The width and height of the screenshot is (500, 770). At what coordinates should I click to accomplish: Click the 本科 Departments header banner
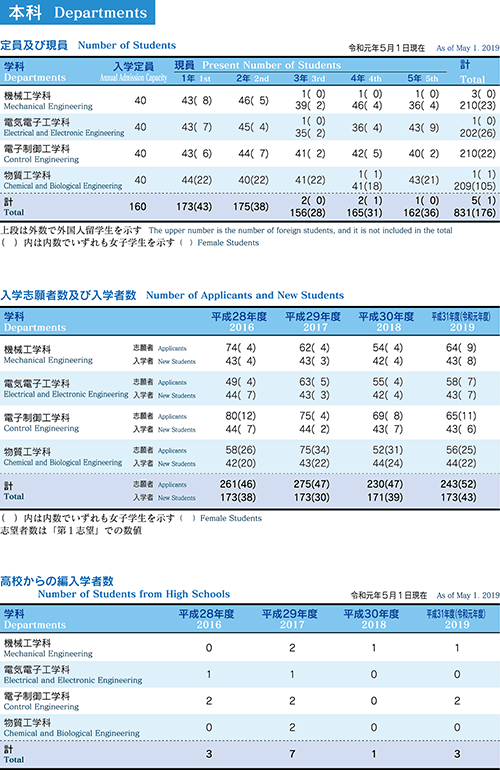pos(77,12)
